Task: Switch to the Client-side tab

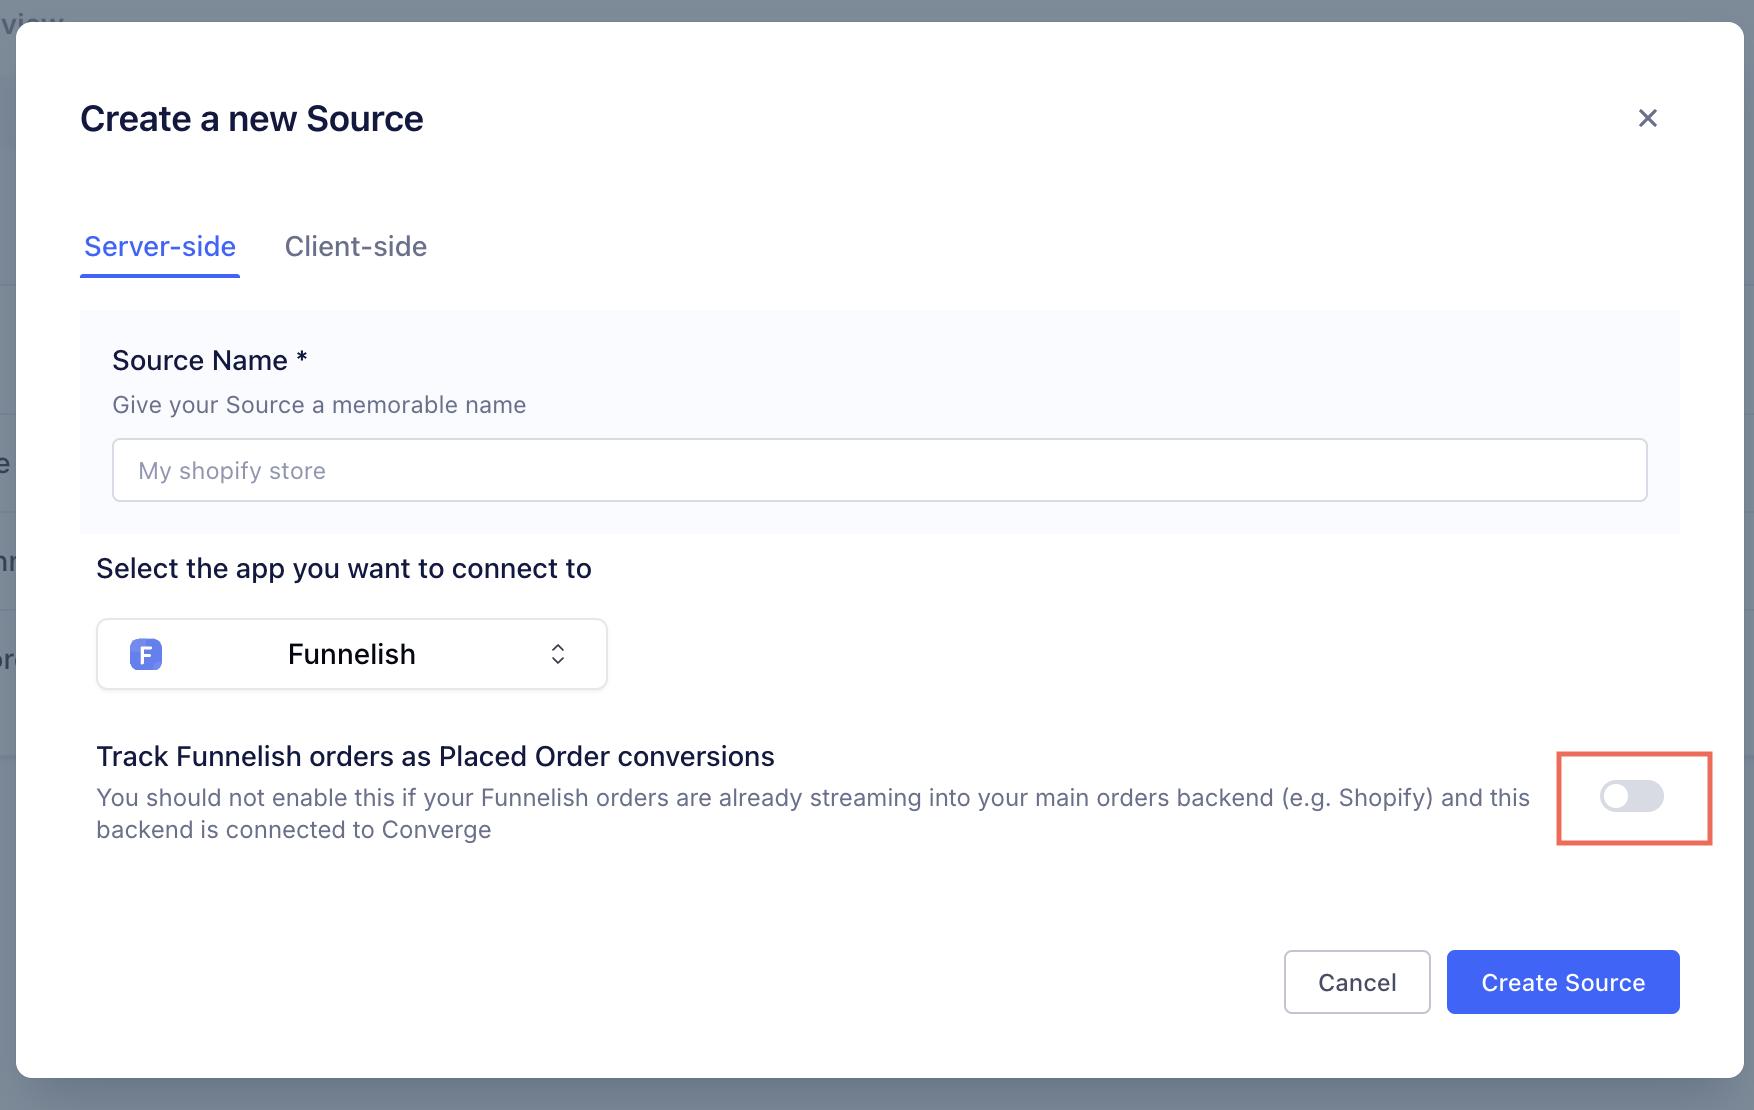Action: (356, 247)
